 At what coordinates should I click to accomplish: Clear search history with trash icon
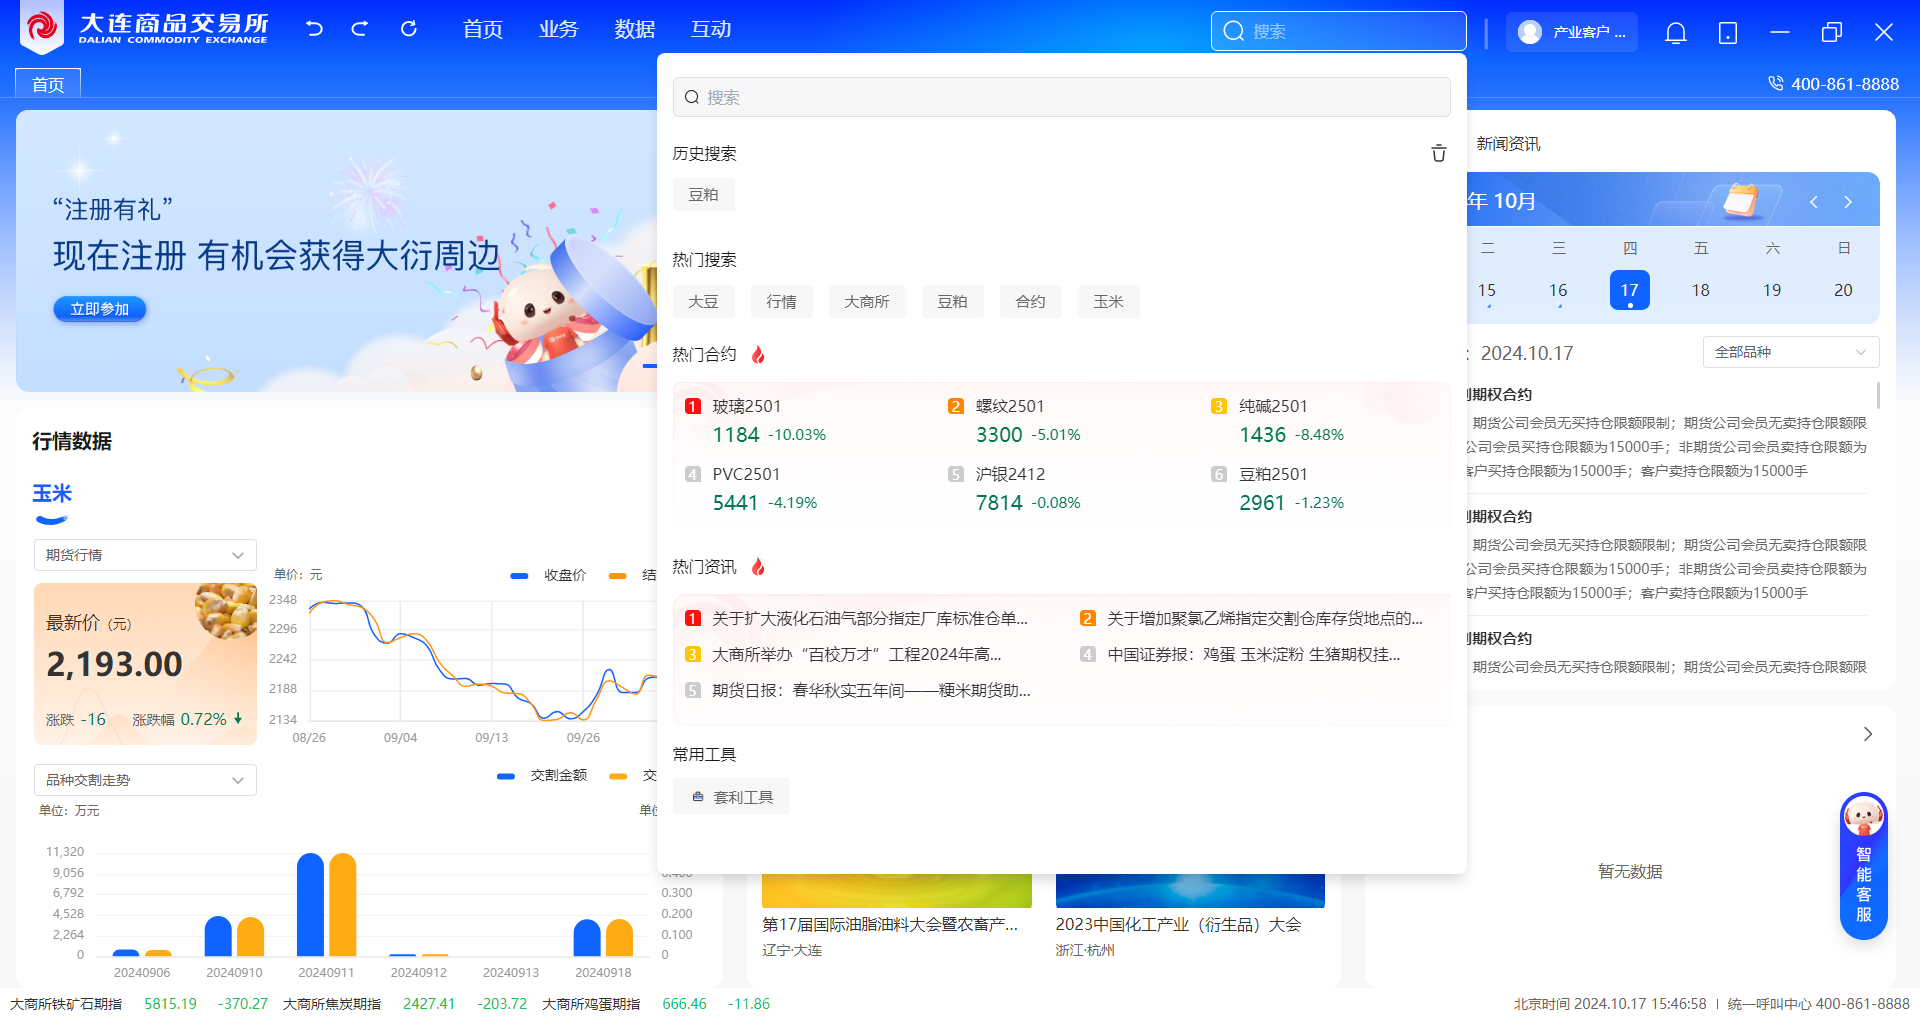tap(1438, 153)
